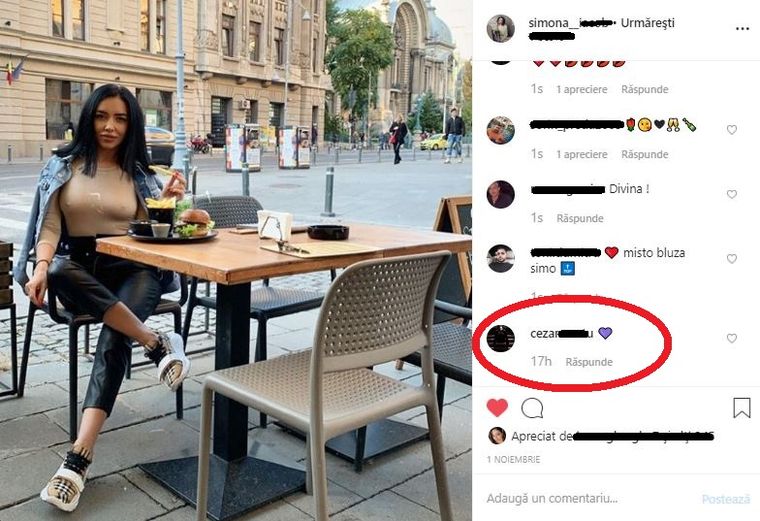
Task: Like the 'Divina !' comment heart
Action: [x=731, y=194]
